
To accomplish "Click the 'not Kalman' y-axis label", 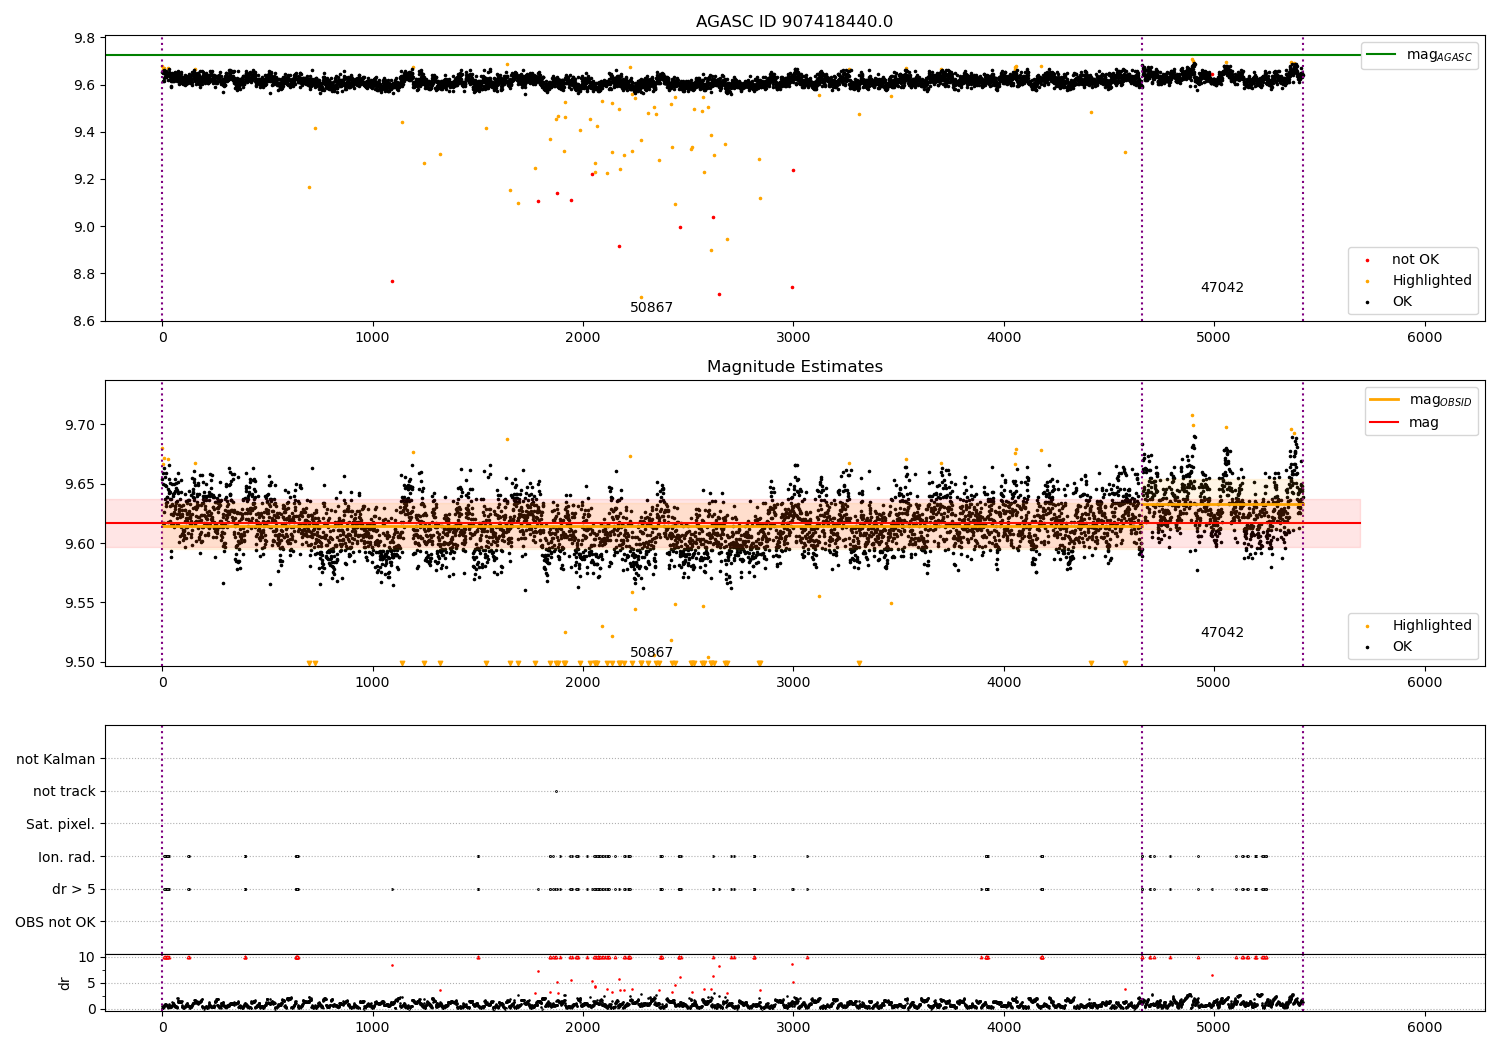I will (56, 760).
